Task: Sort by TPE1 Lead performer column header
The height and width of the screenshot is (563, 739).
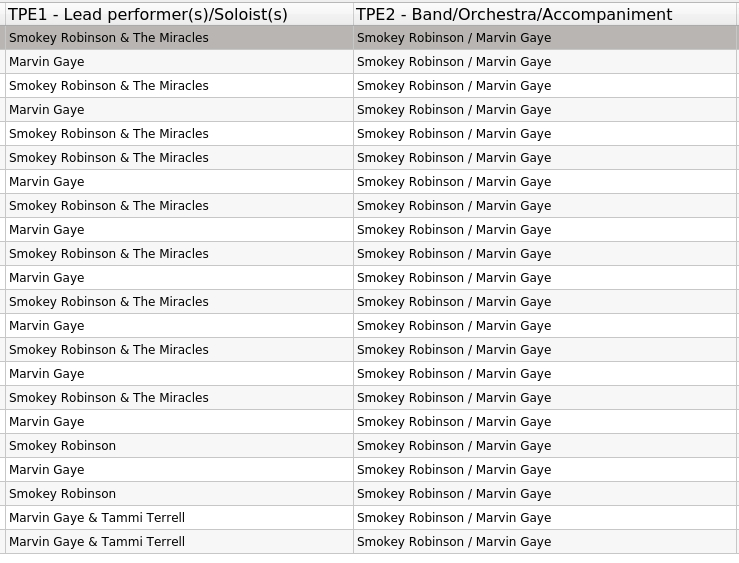Action: [x=148, y=15]
